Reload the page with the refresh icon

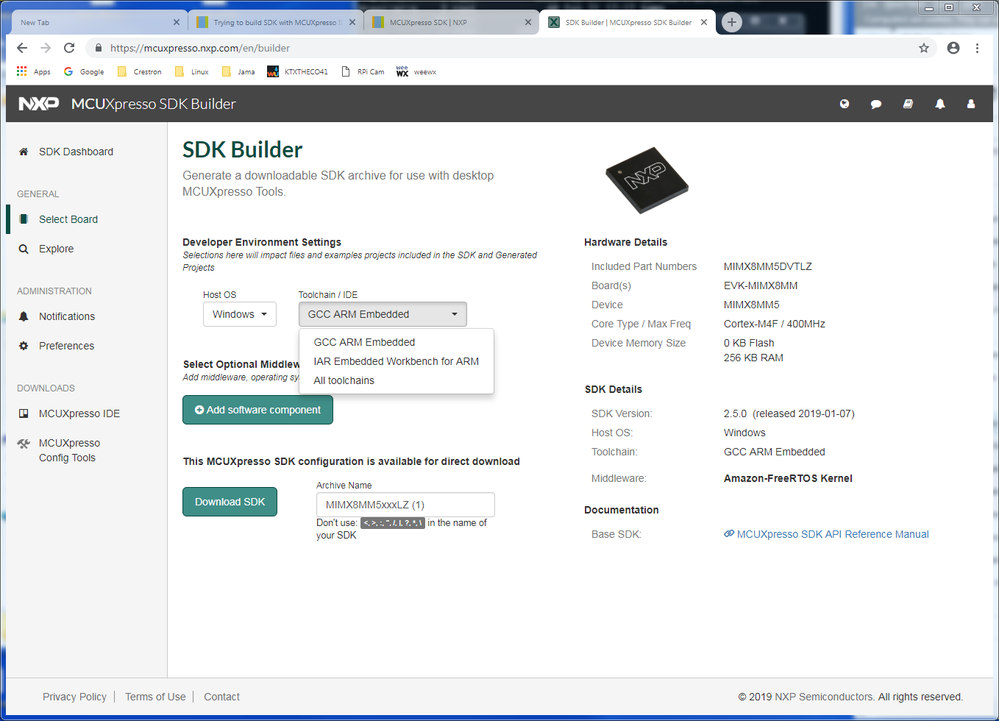tap(69, 48)
